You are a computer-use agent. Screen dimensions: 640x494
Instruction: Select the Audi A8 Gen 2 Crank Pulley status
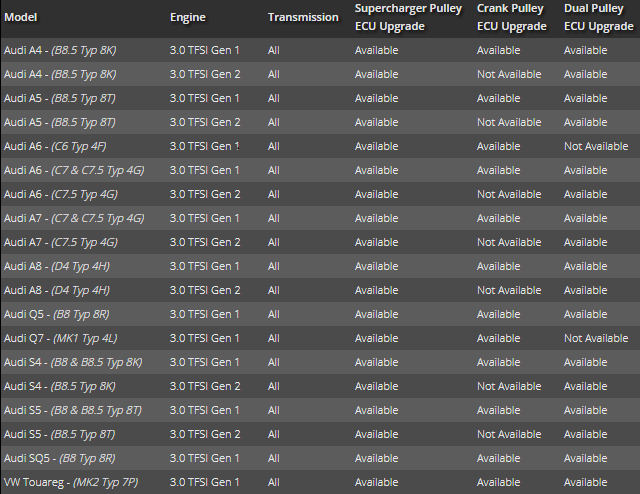pyautogui.click(x=509, y=290)
